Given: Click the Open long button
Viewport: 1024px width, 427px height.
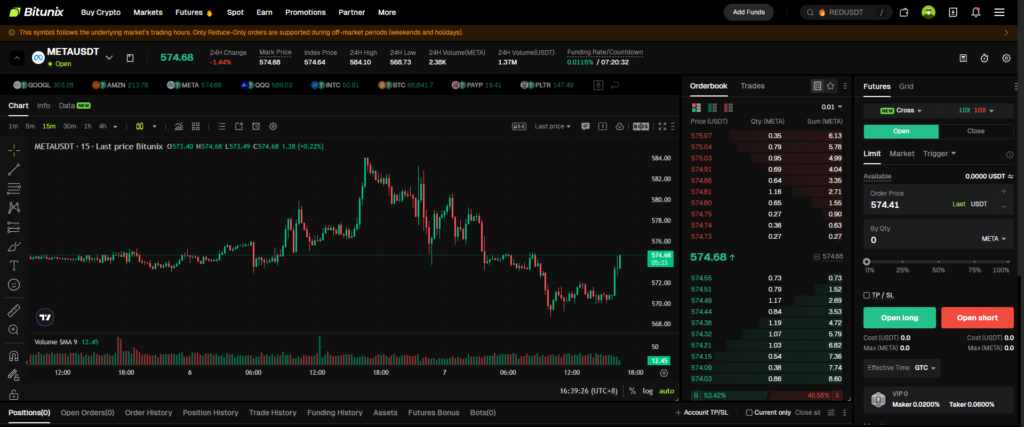Looking at the screenshot, I should point(899,317).
